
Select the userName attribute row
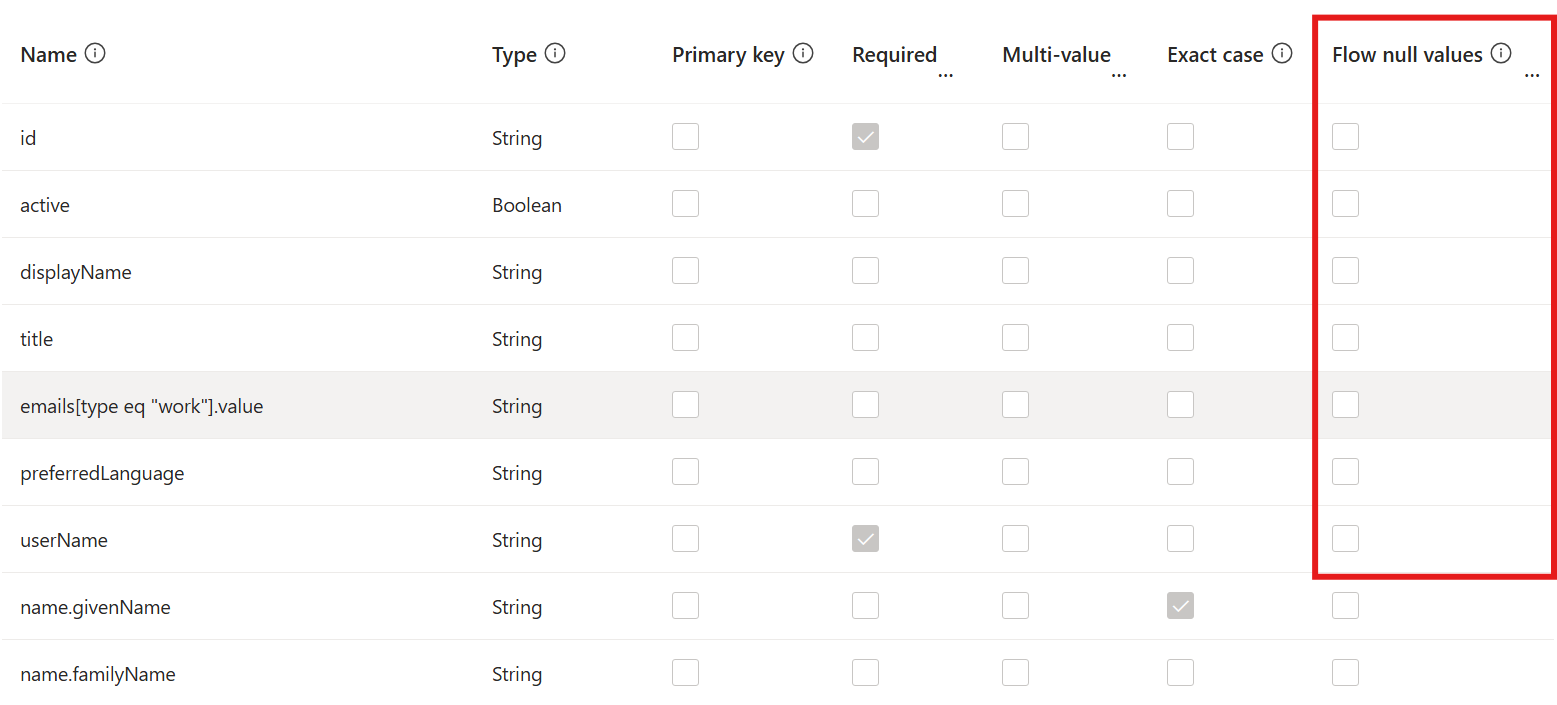778,540
